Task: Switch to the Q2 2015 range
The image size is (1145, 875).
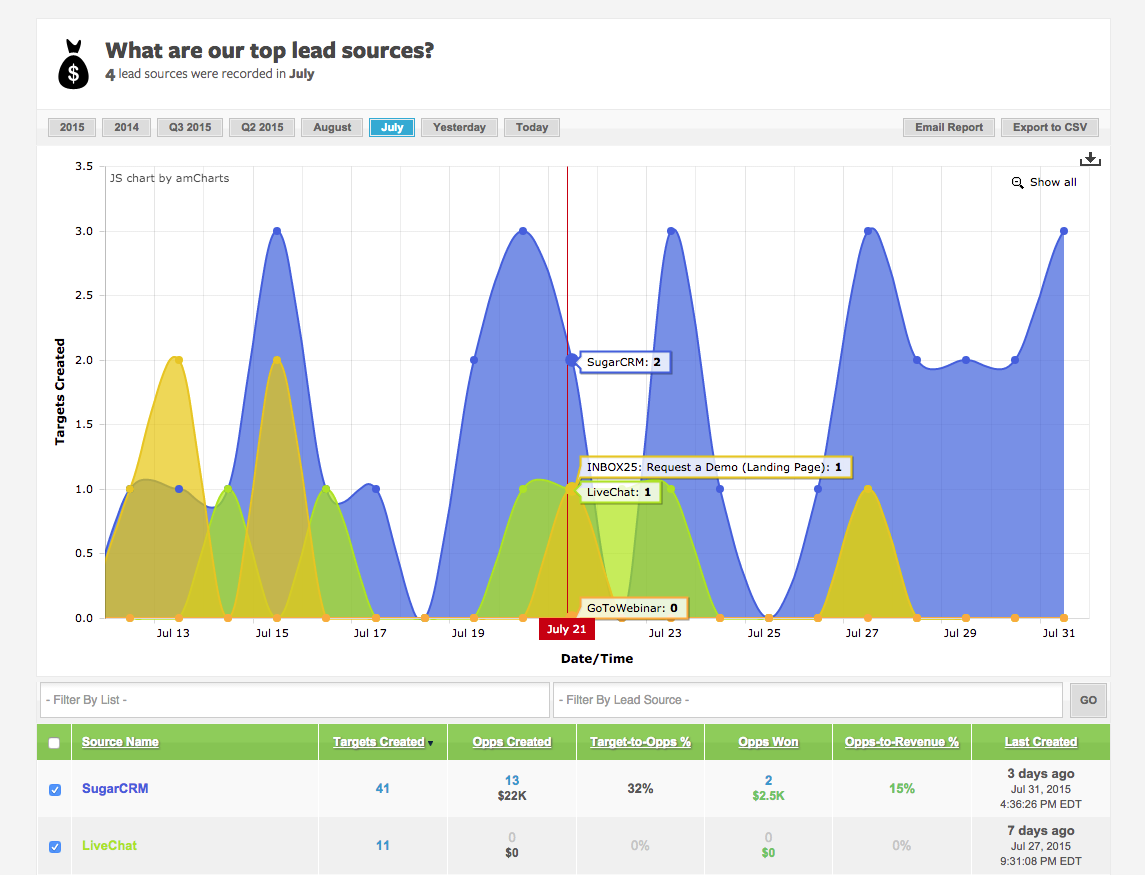Action: pyautogui.click(x=262, y=127)
